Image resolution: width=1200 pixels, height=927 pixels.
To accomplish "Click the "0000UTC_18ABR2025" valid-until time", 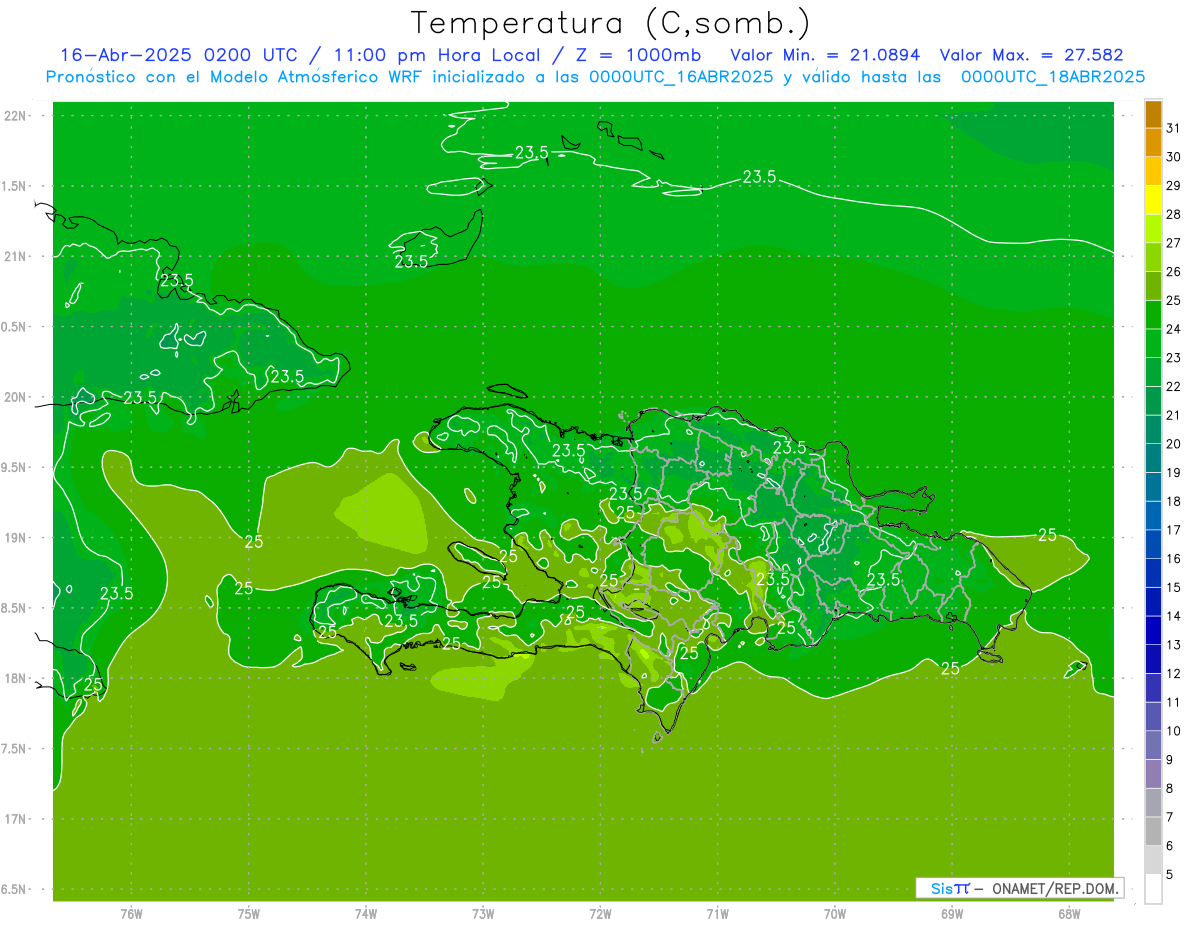I will (1053, 77).
